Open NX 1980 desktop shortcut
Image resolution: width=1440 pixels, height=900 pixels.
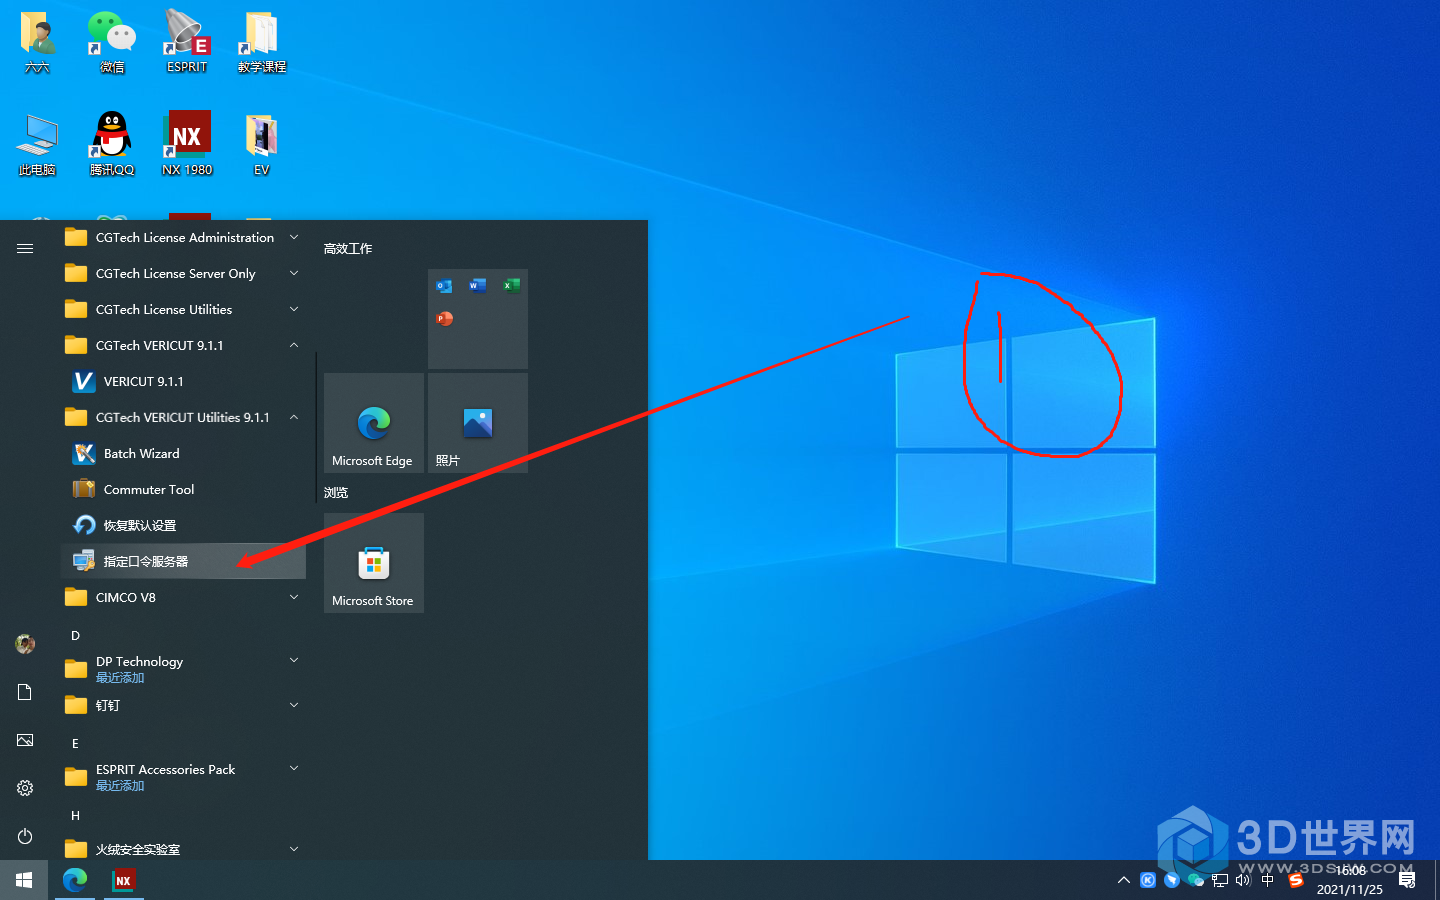(187, 144)
